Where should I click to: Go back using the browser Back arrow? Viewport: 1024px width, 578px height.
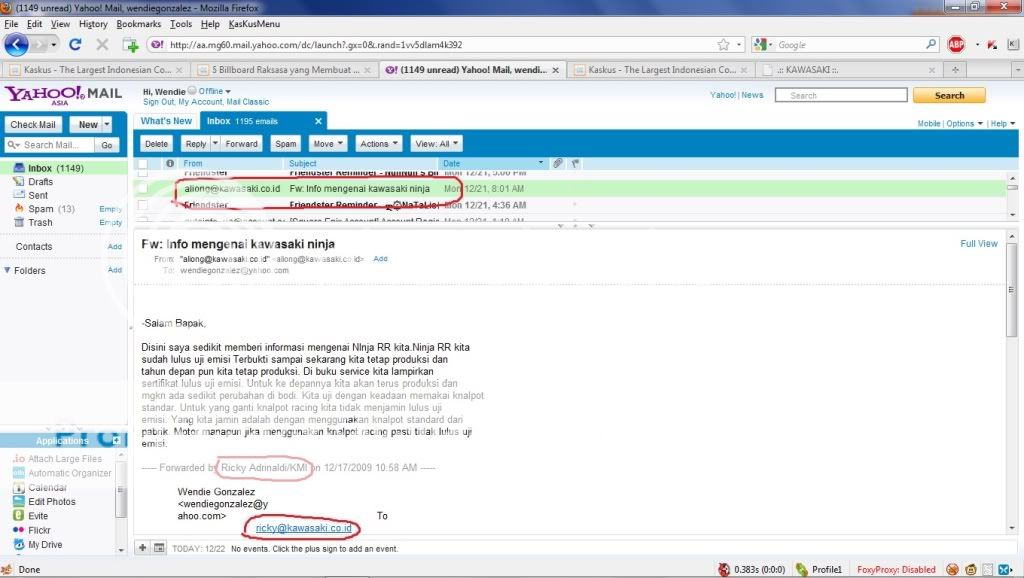pos(16,44)
